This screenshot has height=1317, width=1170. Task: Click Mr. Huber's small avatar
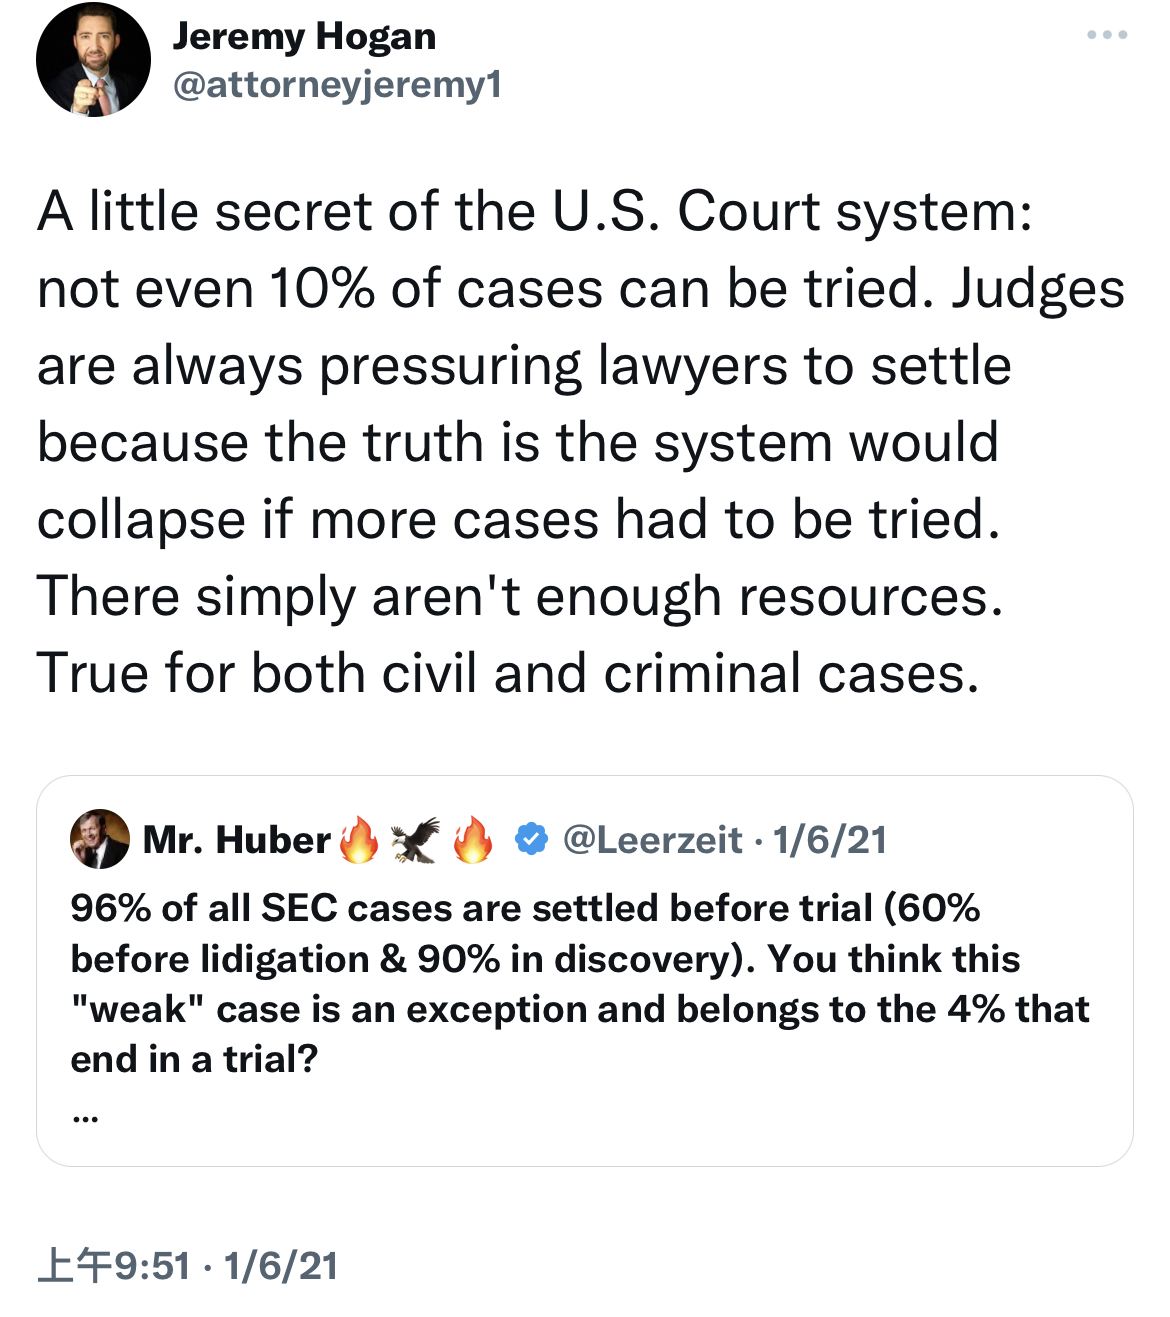click(x=100, y=839)
